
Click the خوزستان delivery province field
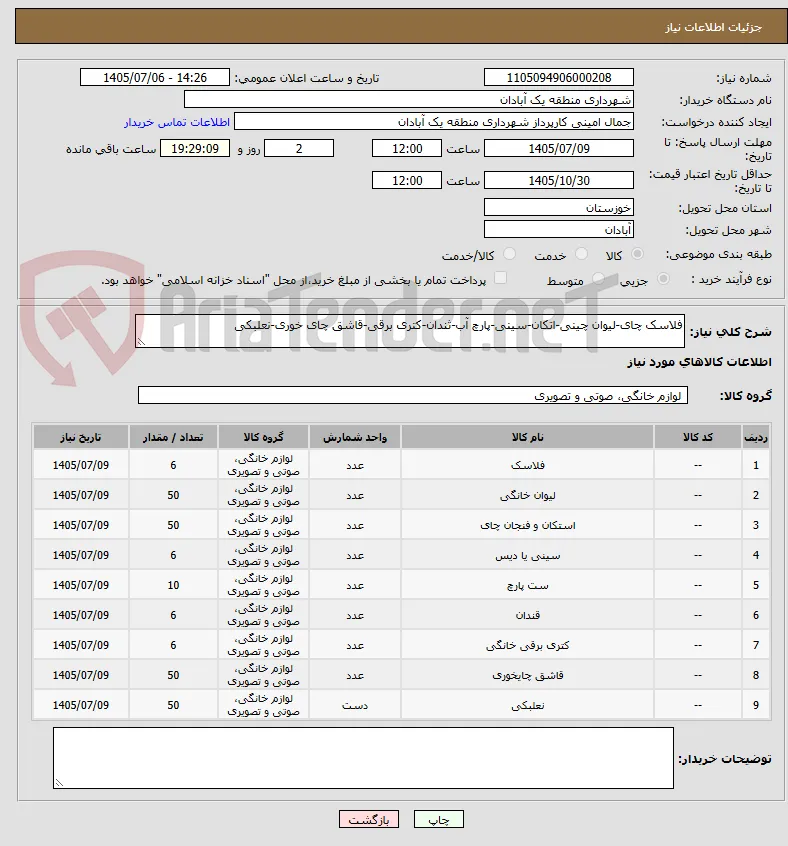coord(559,208)
